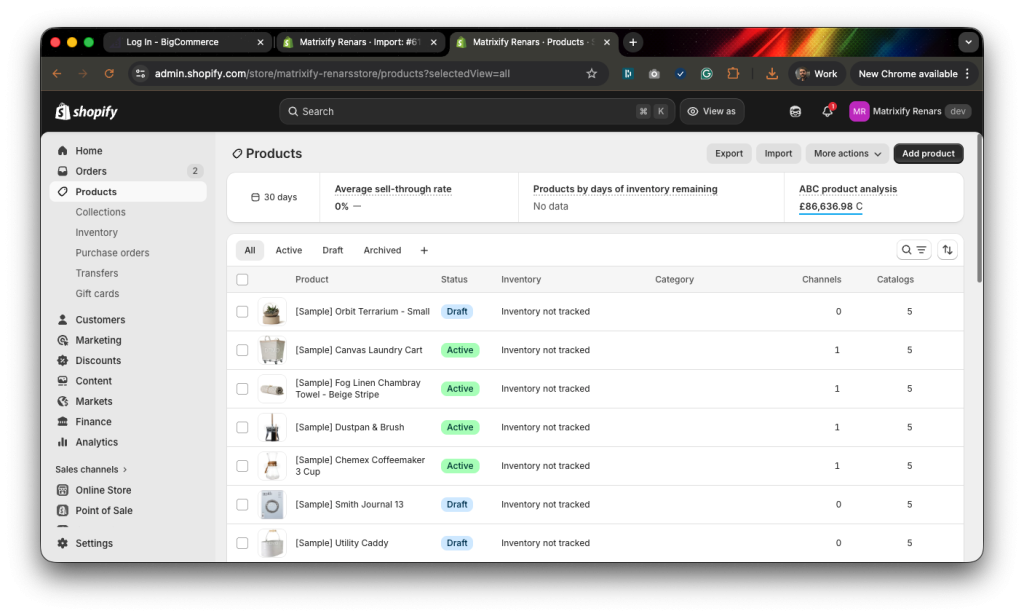The width and height of the screenshot is (1024, 616).
Task: Open Shopify admin notifications bell
Action: 827,111
